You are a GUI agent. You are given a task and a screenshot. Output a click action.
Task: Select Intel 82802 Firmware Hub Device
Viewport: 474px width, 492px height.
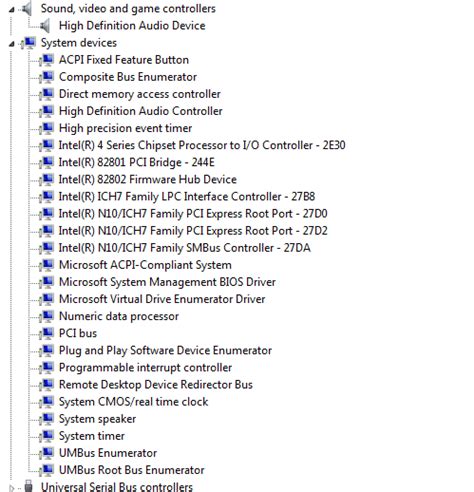pyautogui.click(x=148, y=180)
